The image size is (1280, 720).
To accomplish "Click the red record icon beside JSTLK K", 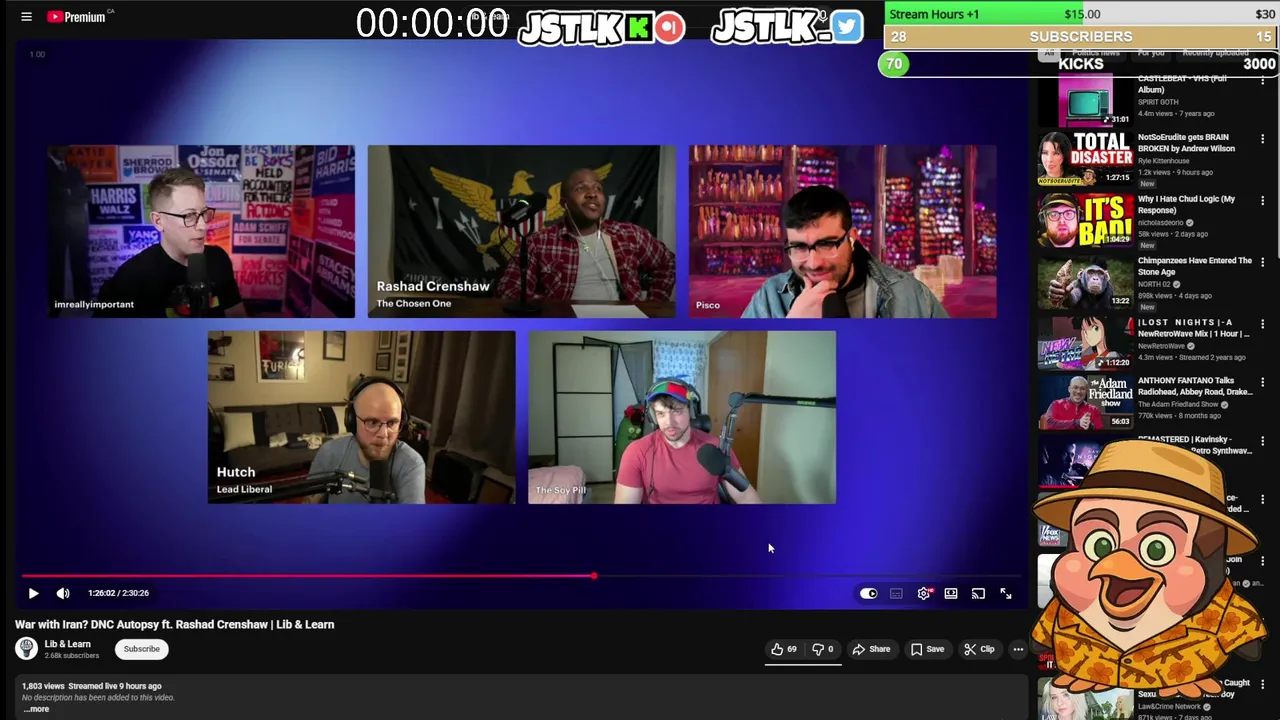I will (x=670, y=27).
